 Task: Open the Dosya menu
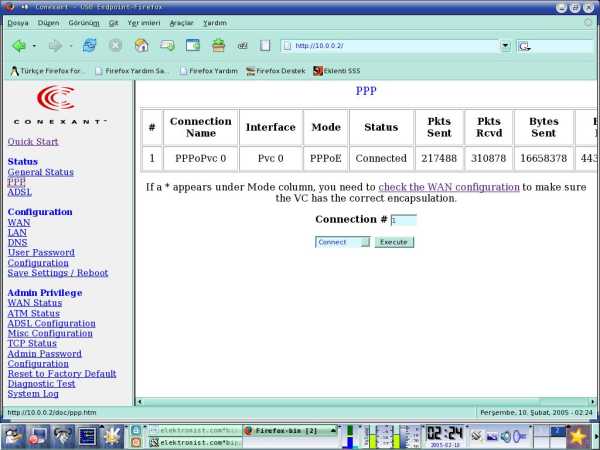[18, 22]
